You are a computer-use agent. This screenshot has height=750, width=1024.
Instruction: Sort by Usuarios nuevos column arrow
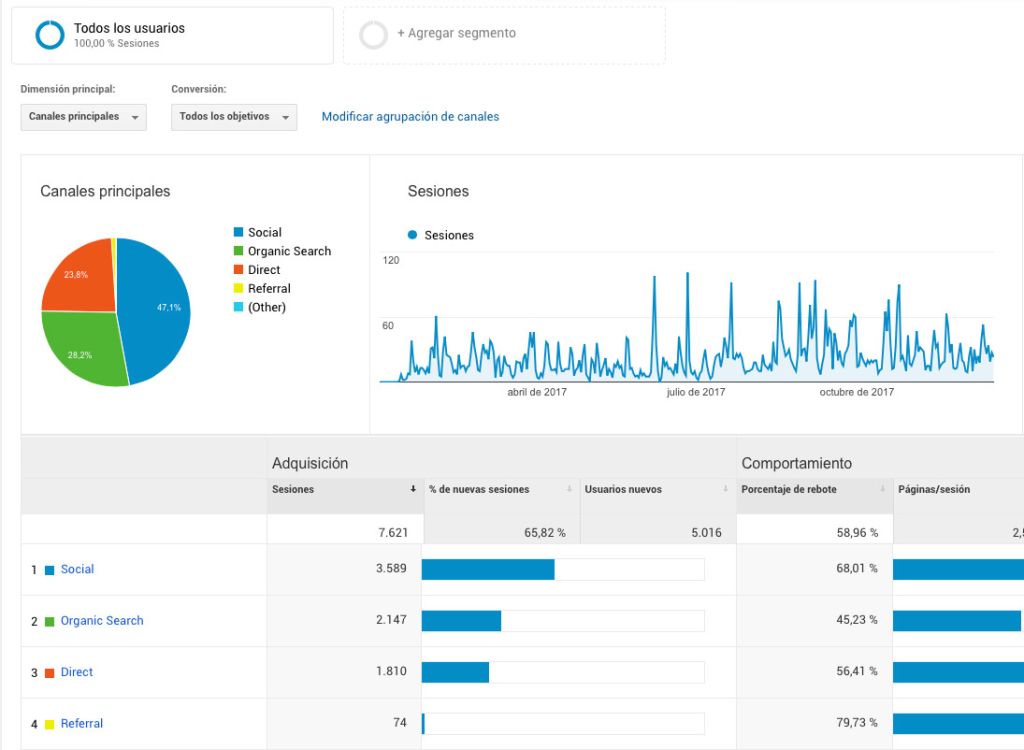(x=725, y=489)
